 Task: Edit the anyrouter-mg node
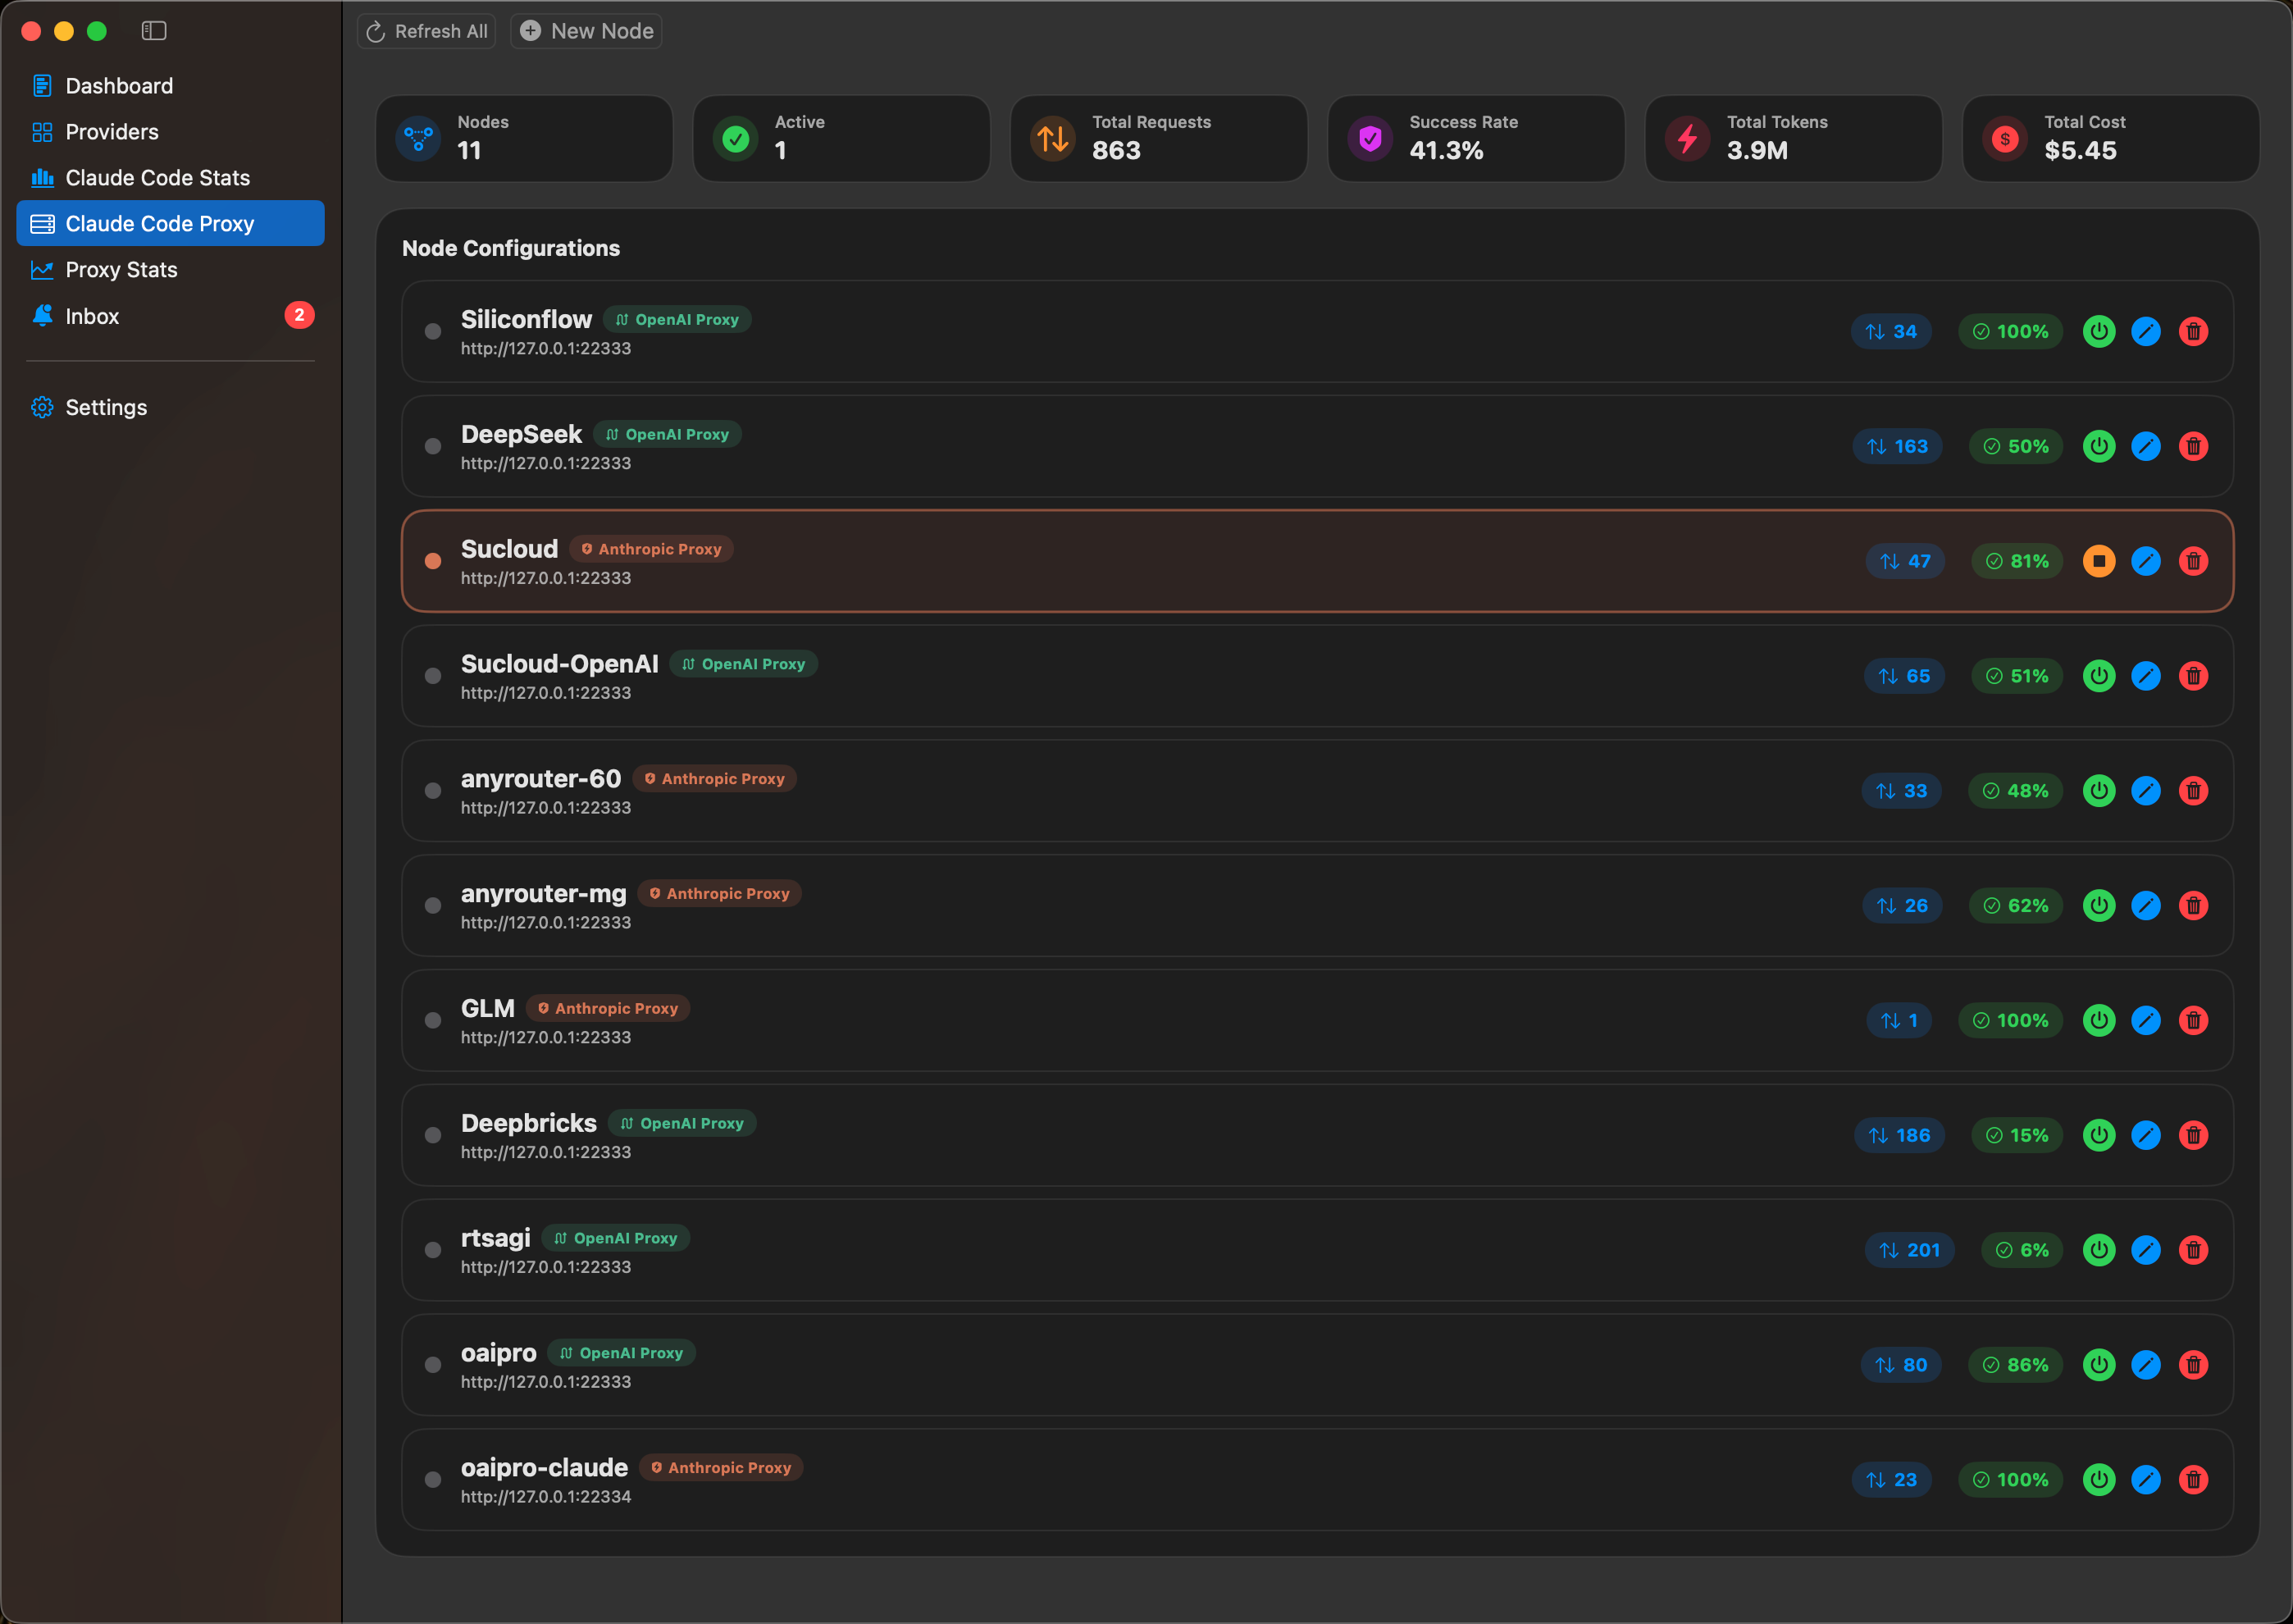coord(2146,905)
